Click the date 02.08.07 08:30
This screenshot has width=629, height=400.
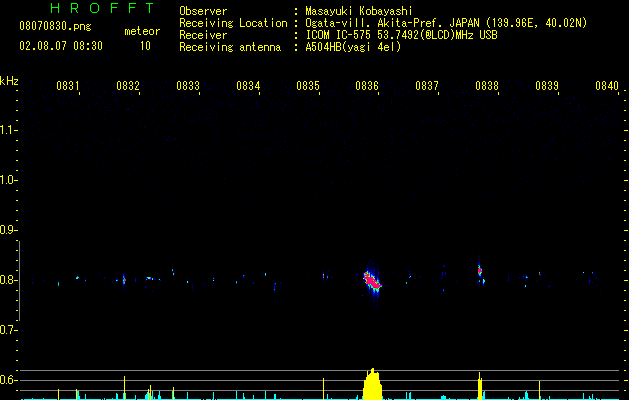click(61, 46)
